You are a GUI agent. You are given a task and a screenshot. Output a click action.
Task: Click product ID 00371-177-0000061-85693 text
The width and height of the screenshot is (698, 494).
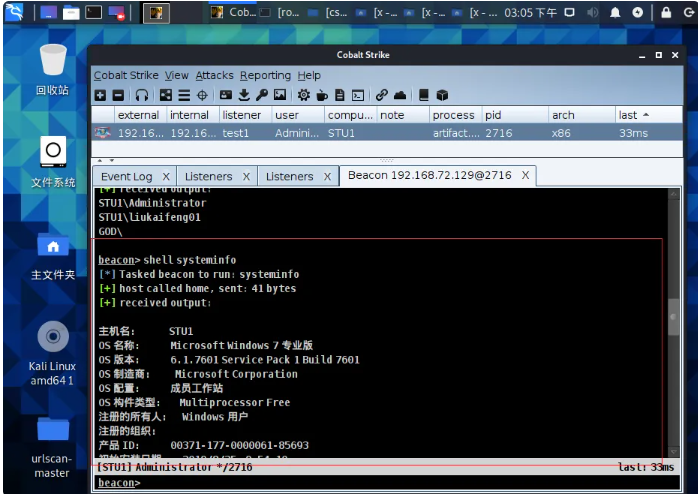pyautogui.click(x=239, y=445)
